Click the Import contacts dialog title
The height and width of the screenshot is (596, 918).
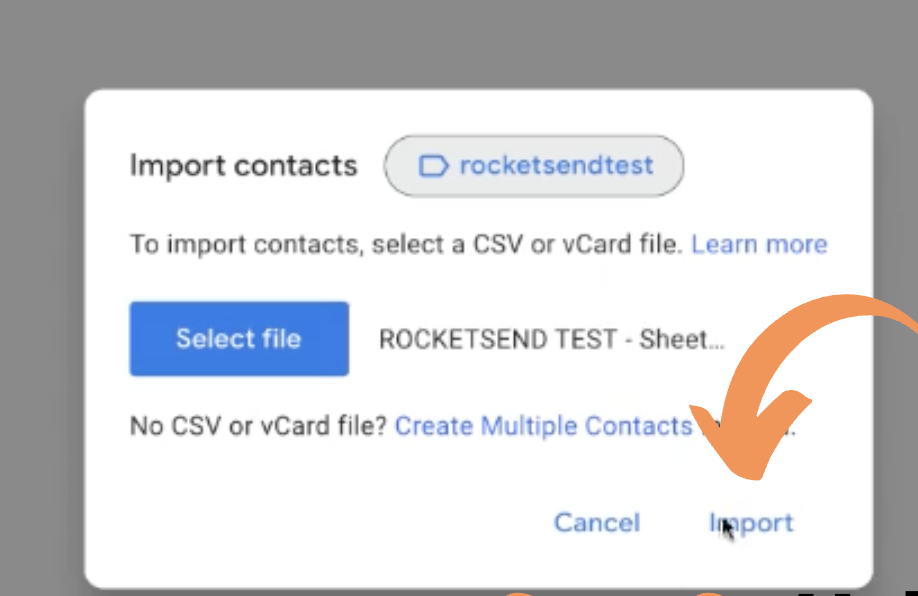tap(242, 165)
